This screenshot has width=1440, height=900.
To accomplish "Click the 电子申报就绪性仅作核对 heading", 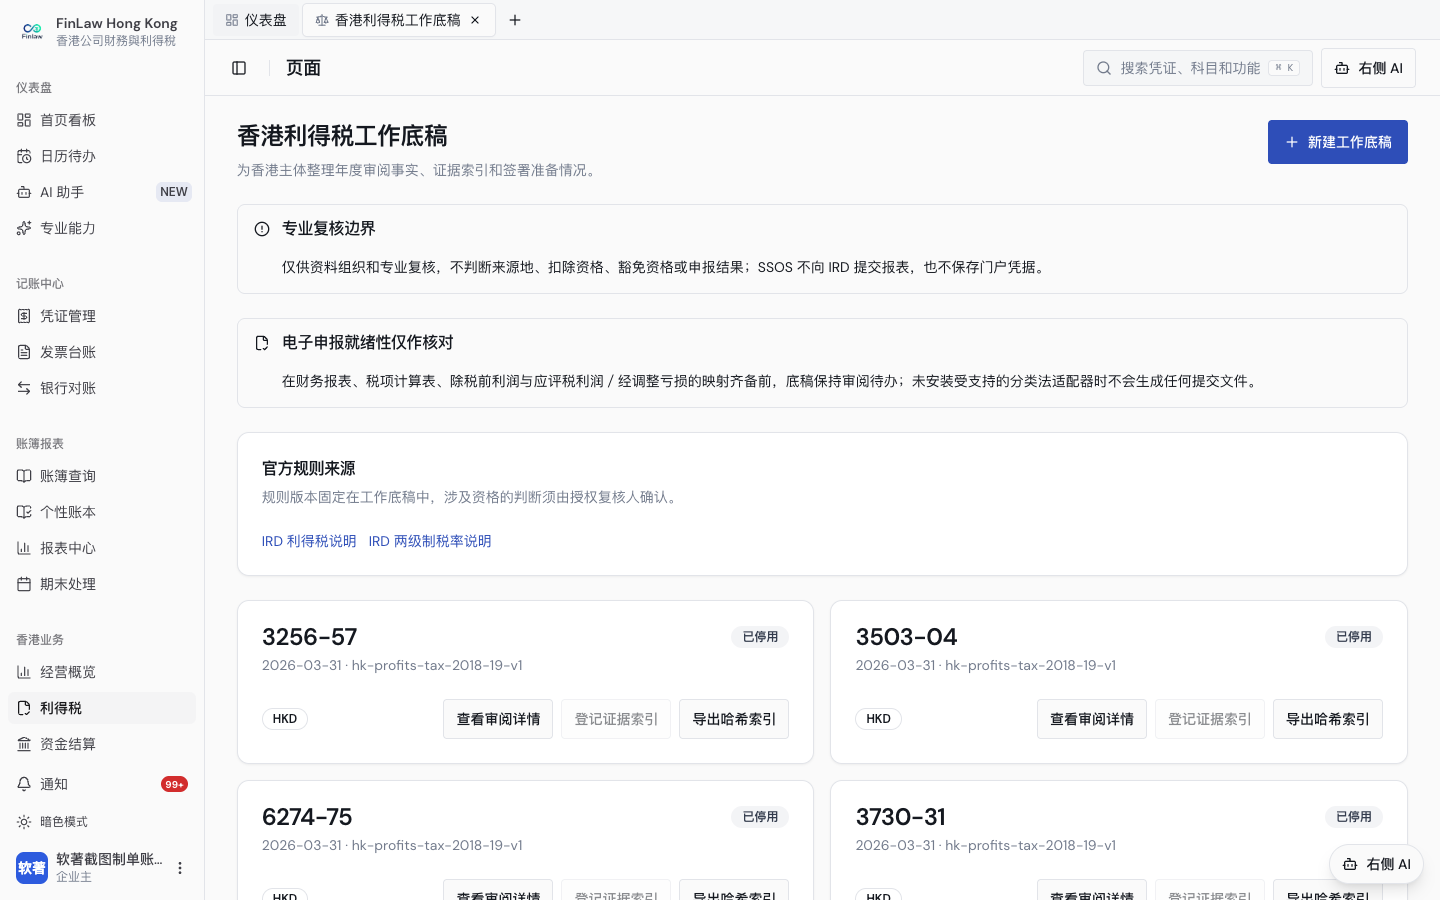I will point(368,342).
